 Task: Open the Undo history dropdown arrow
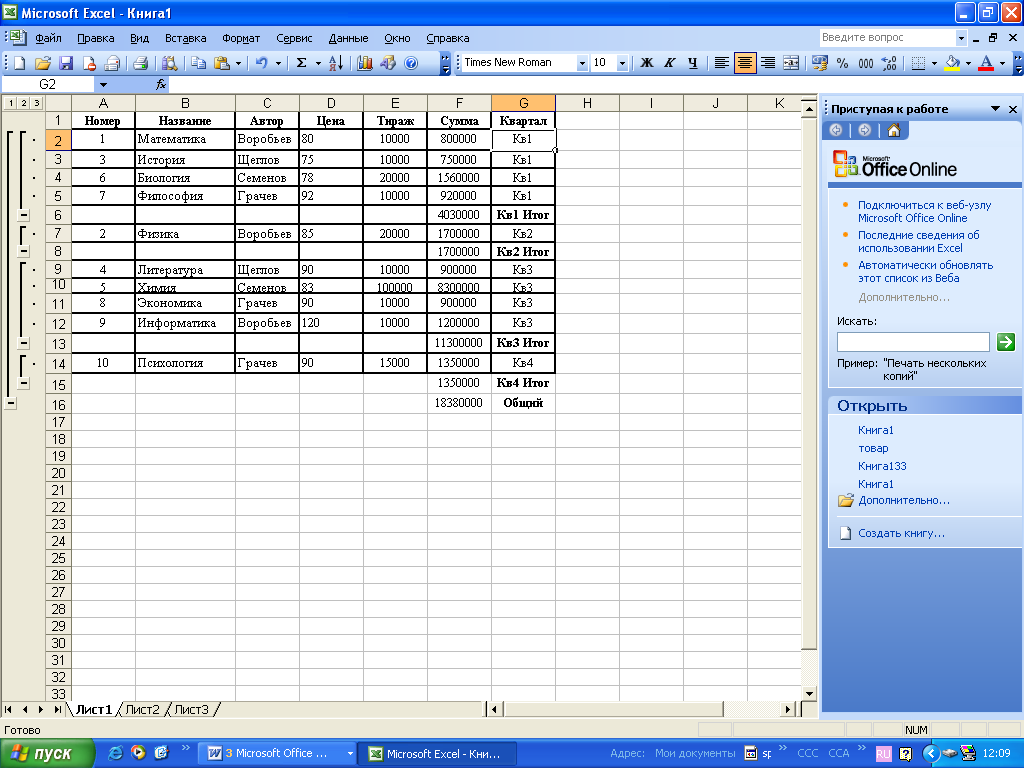278,63
